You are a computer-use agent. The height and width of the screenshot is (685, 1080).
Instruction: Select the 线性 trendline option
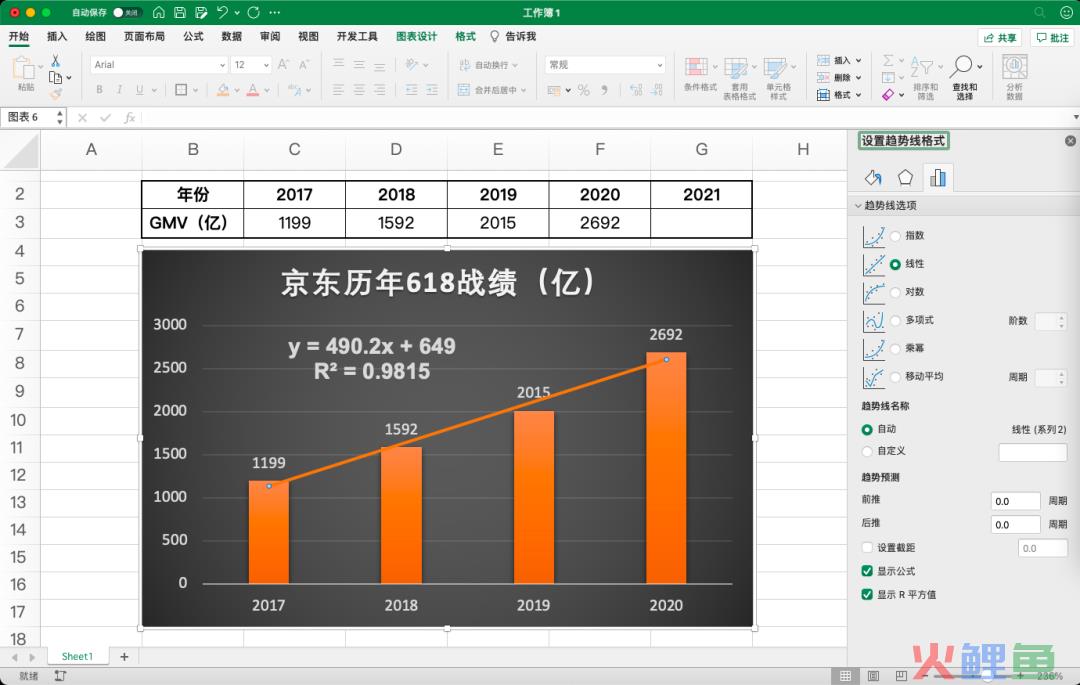(895, 264)
